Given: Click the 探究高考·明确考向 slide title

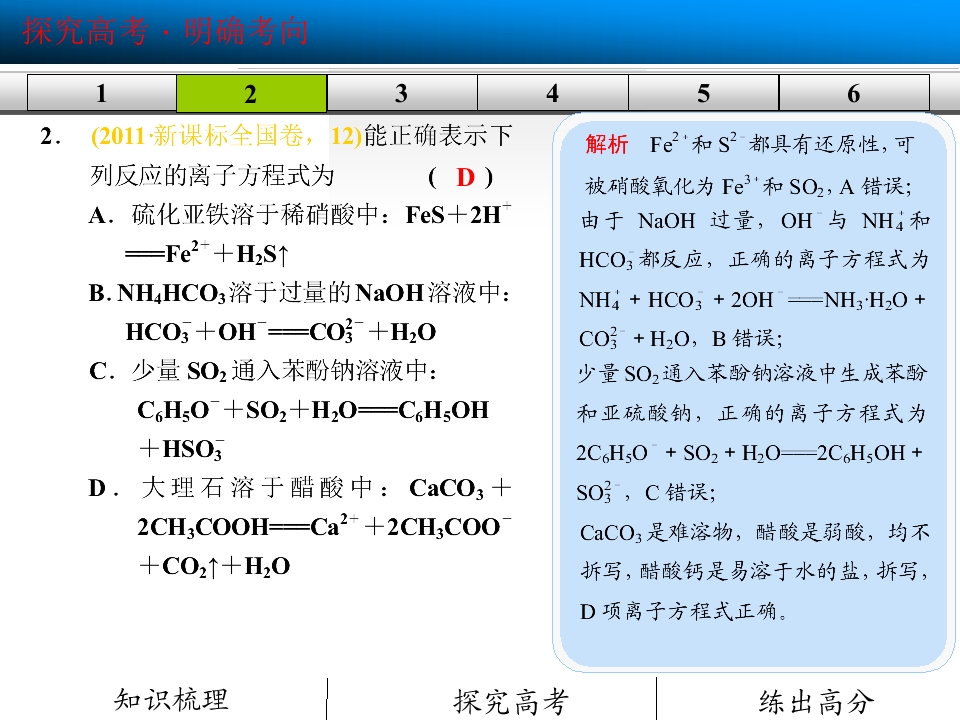Looking at the screenshot, I should coord(165,31).
